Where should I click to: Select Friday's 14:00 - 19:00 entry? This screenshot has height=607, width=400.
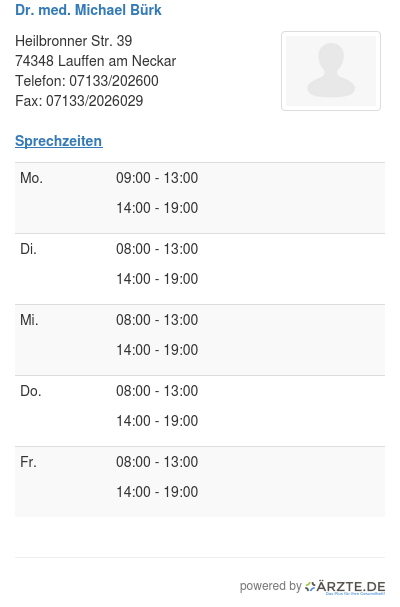157,492
